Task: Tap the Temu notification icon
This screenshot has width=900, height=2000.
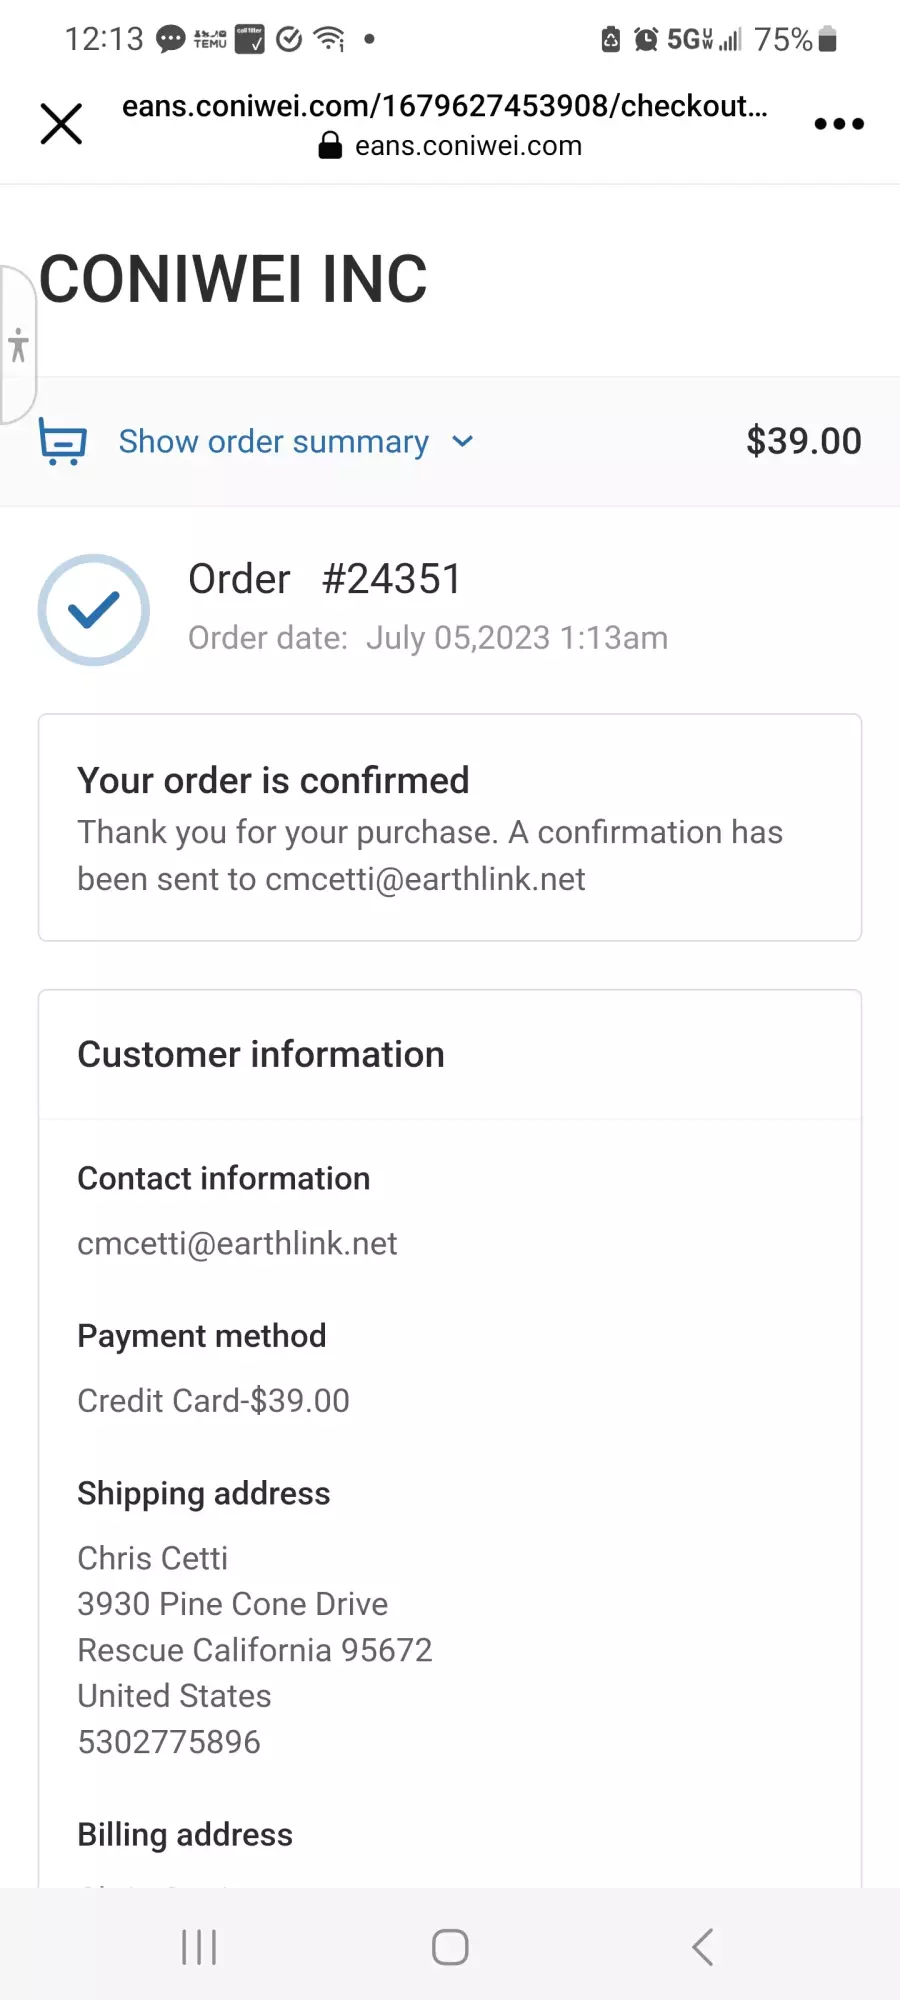Action: 210,39
